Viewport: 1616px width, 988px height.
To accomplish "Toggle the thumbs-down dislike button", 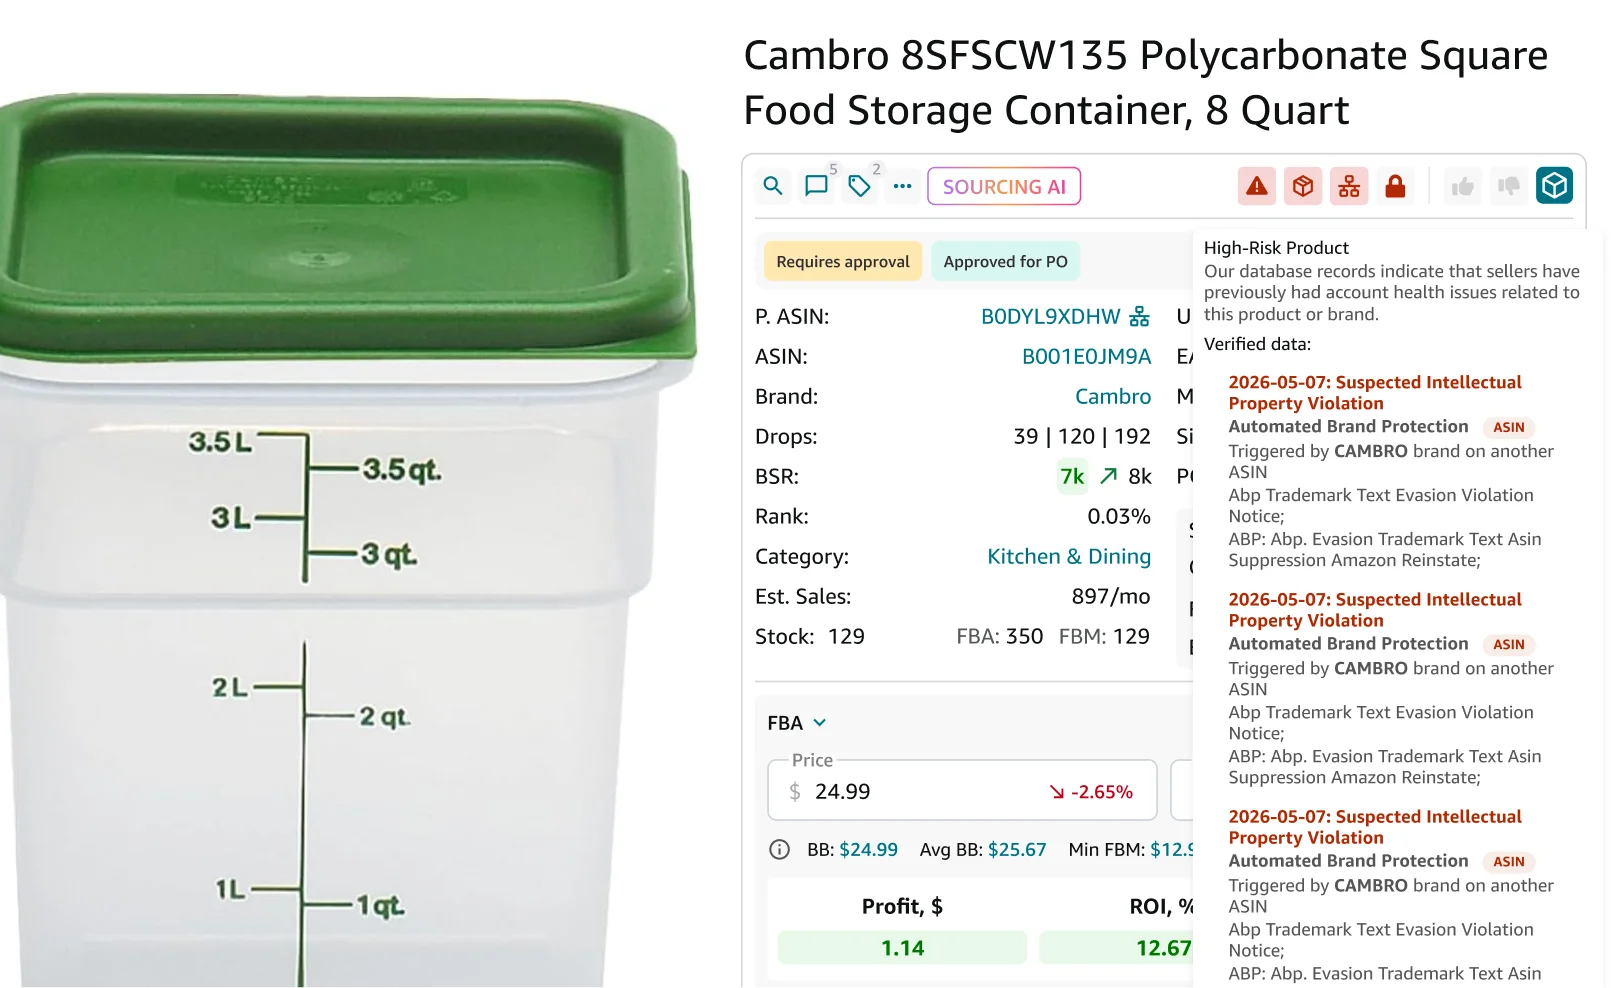I will [1509, 186].
